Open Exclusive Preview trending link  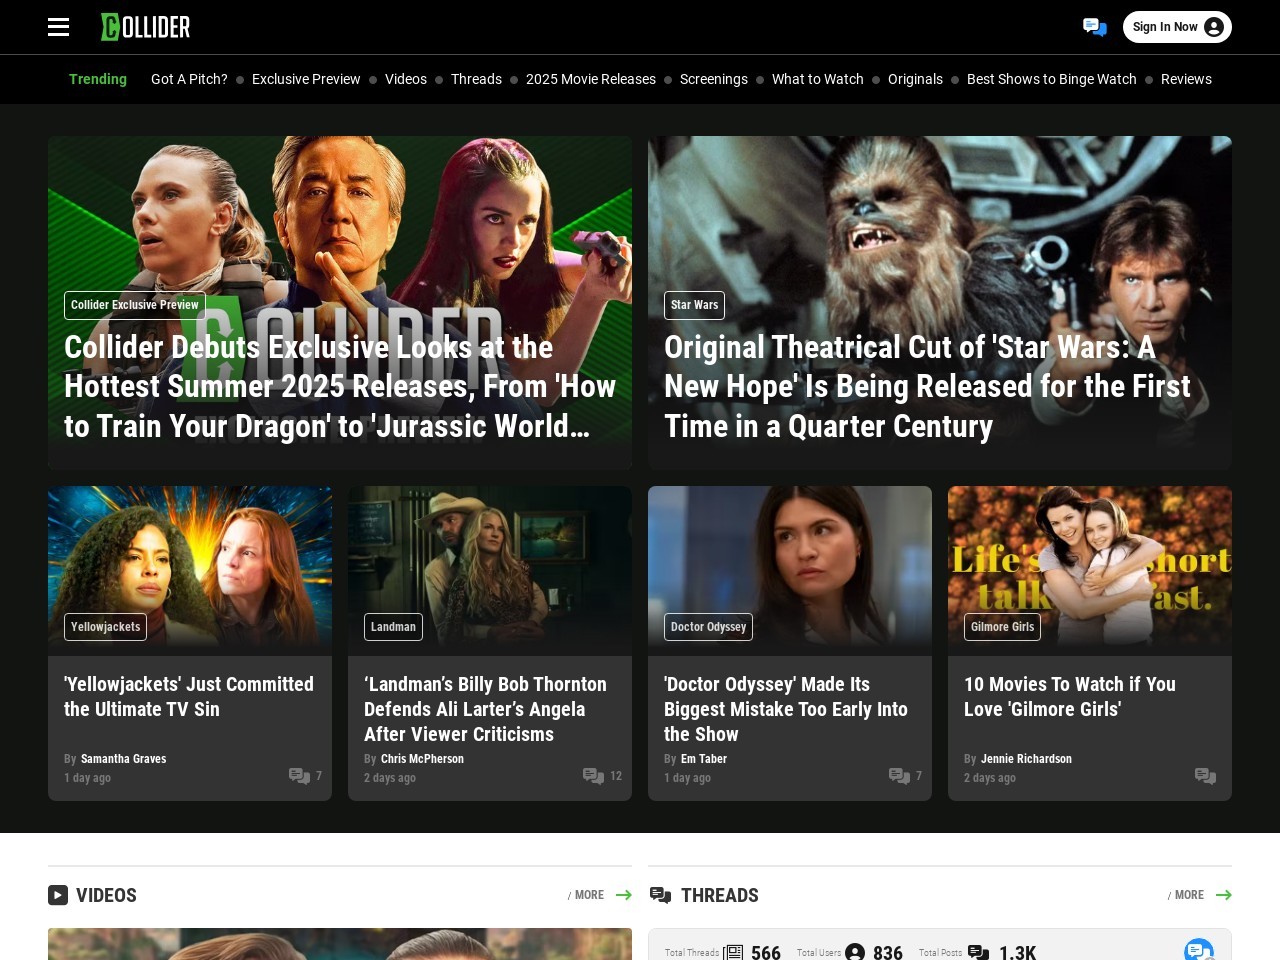306,79
